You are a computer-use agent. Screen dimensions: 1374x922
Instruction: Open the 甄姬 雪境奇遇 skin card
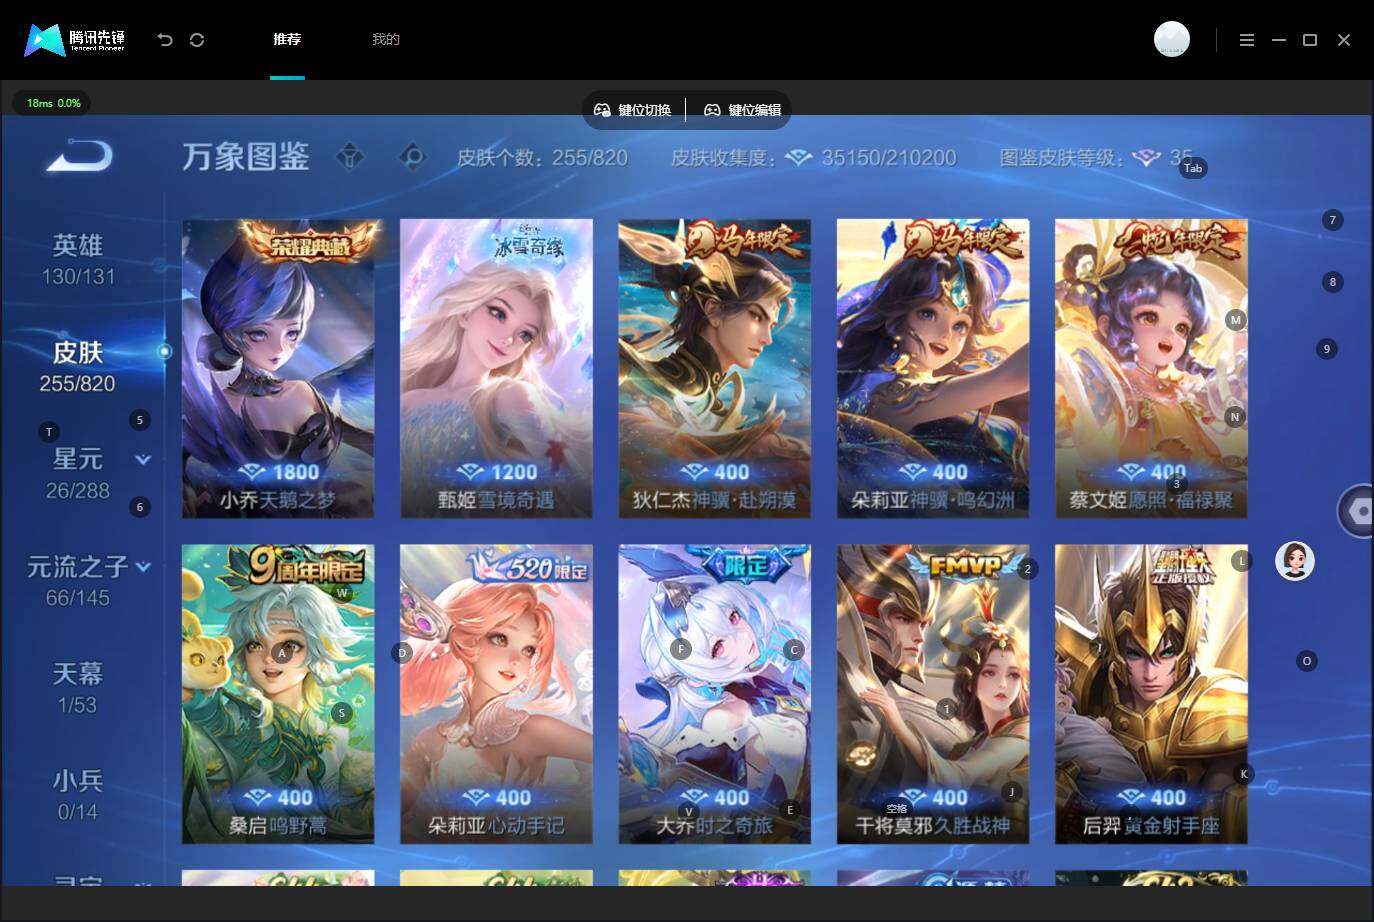point(496,368)
